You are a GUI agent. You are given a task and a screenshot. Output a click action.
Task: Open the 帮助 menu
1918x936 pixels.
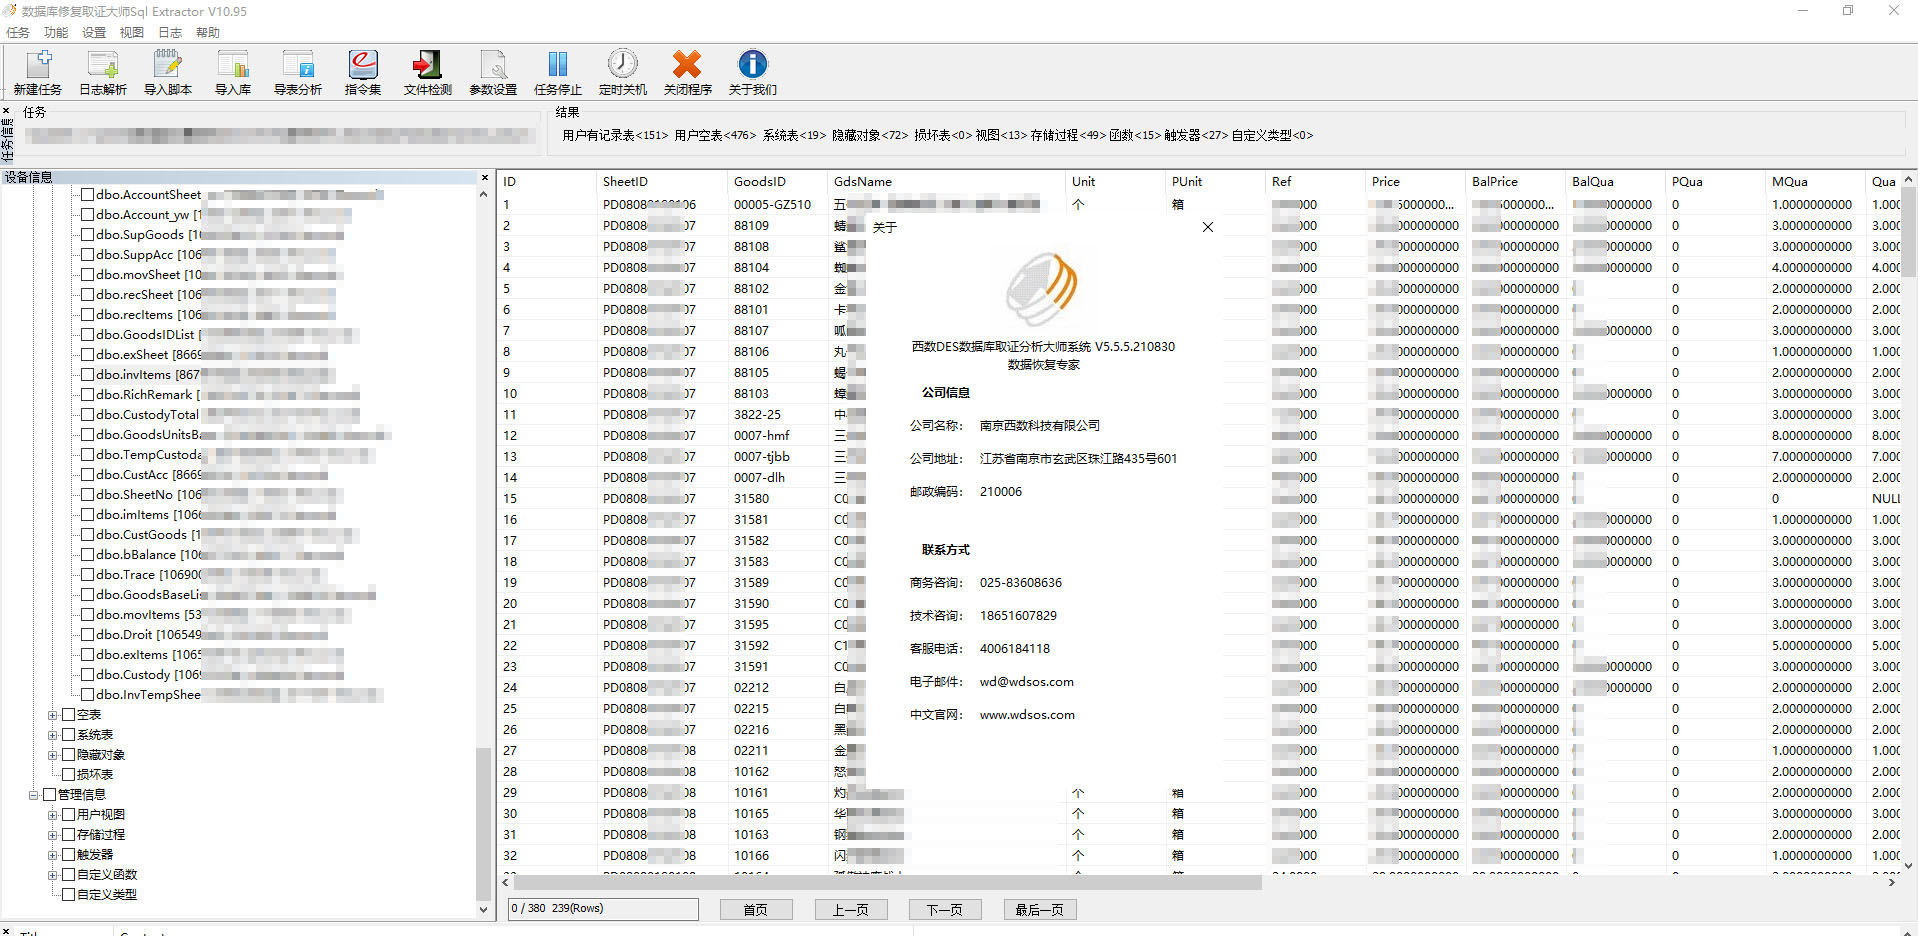208,32
